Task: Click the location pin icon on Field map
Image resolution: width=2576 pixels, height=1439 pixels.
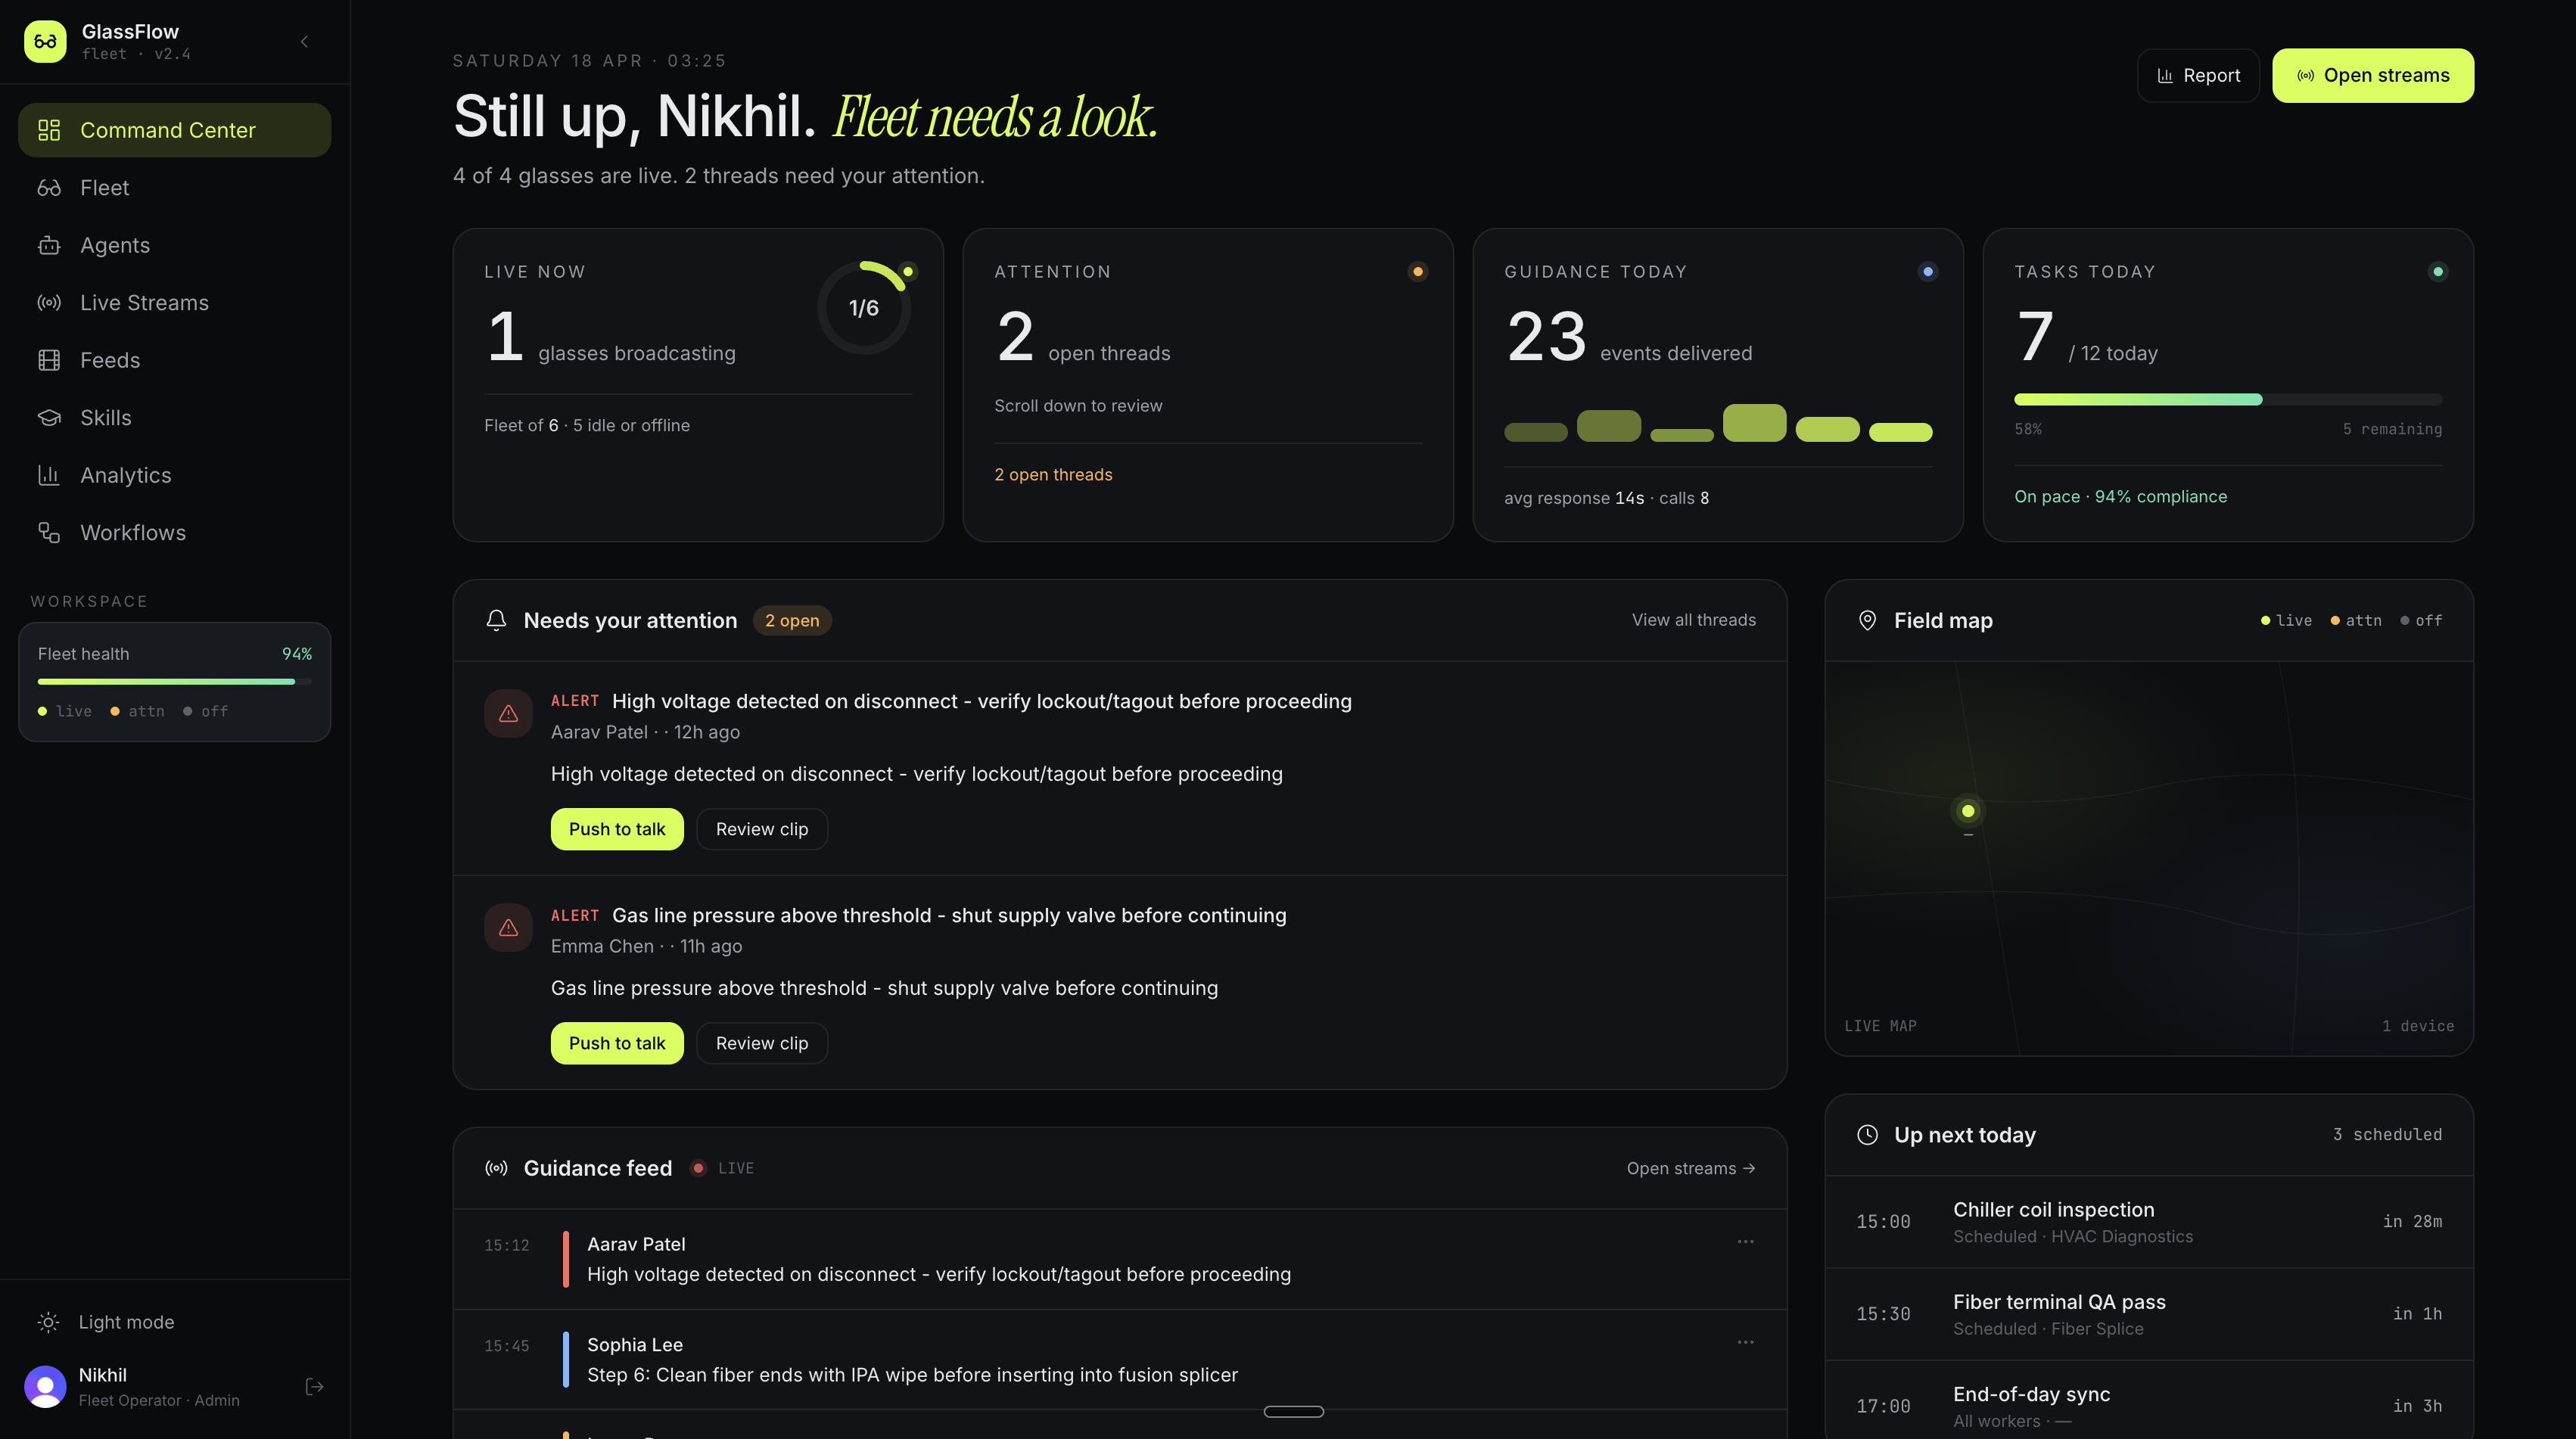Action: (1867, 620)
